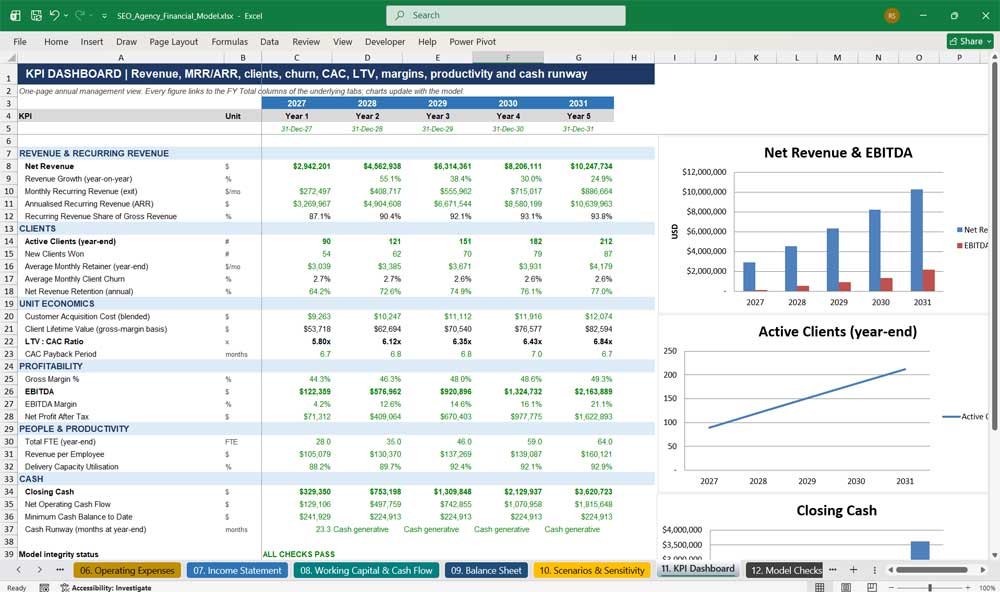Switch to 07. Income Statement sheet
1000x592 pixels.
tap(237, 570)
